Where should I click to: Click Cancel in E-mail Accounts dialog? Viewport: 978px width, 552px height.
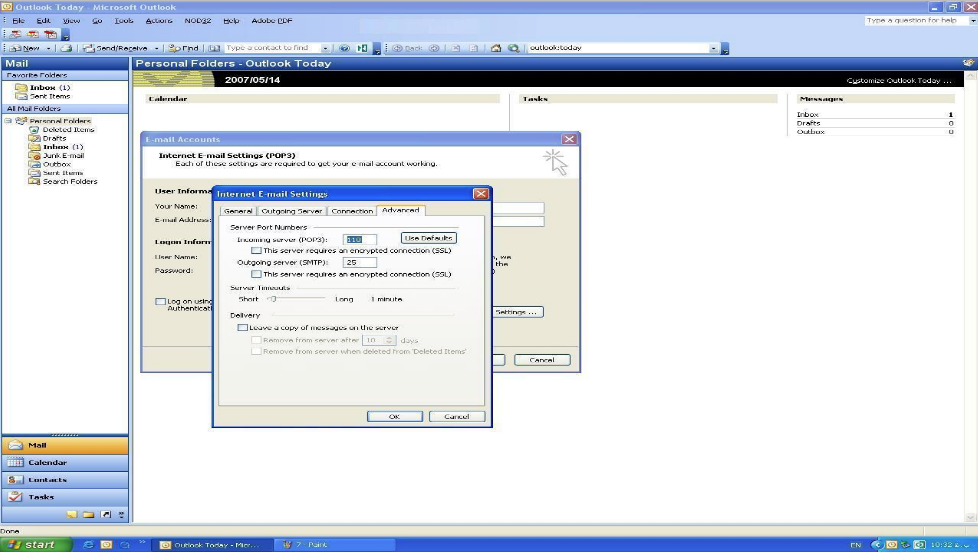pyautogui.click(x=542, y=360)
